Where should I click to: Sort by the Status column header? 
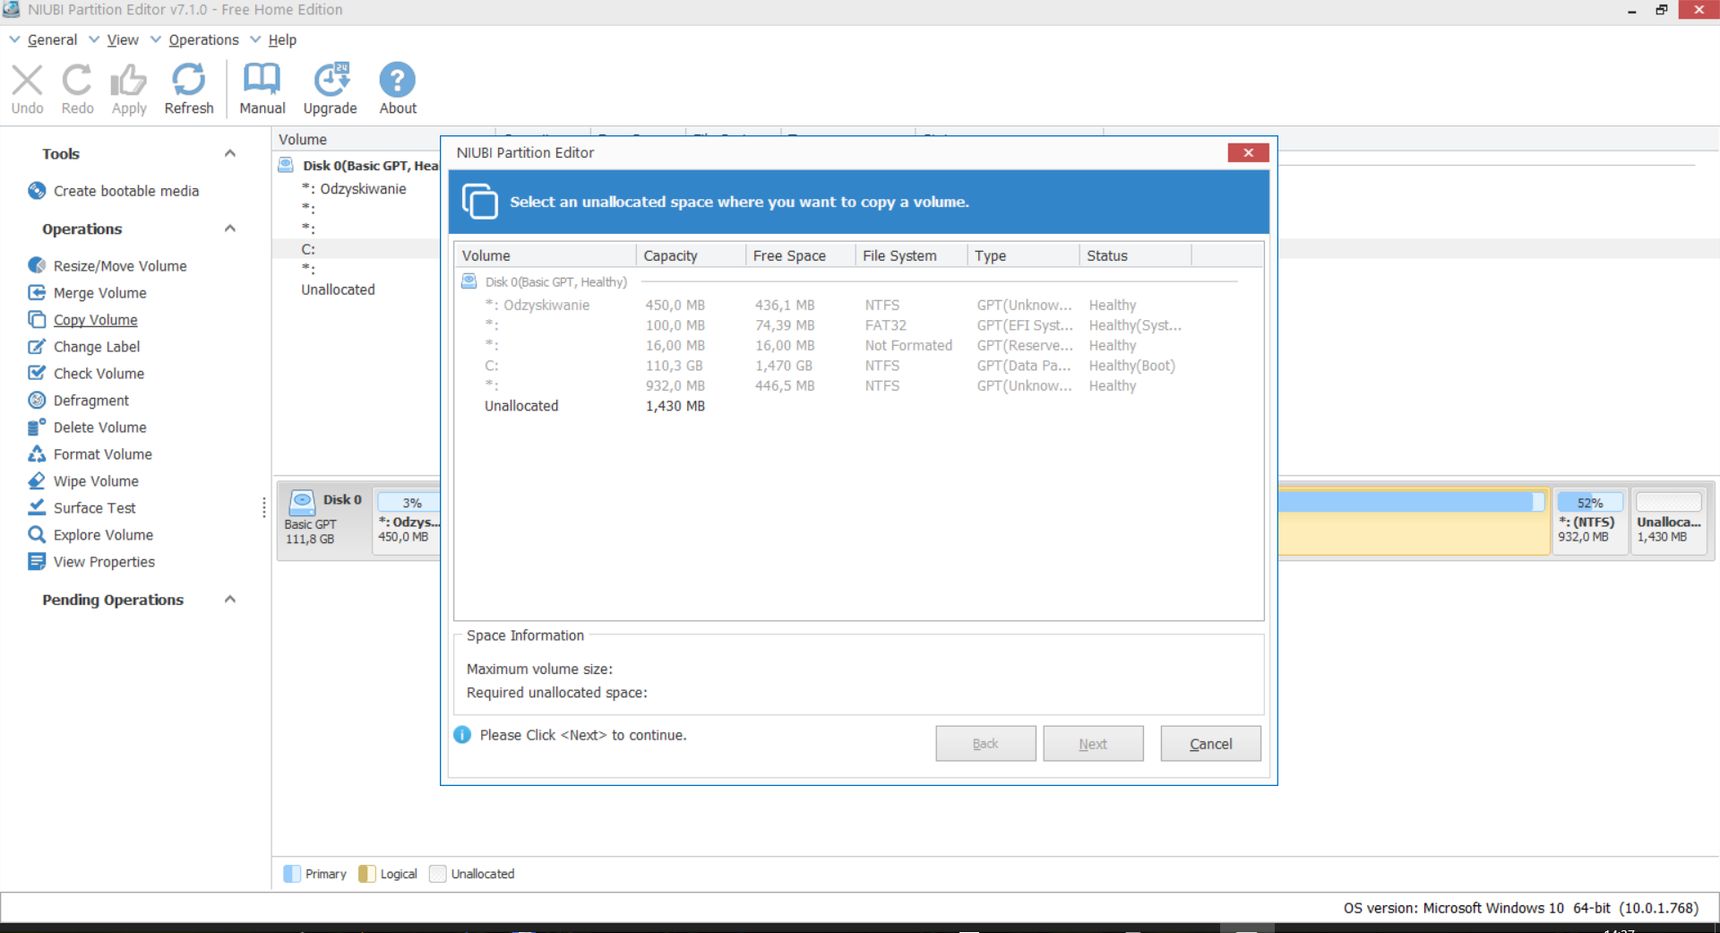pyautogui.click(x=1135, y=256)
